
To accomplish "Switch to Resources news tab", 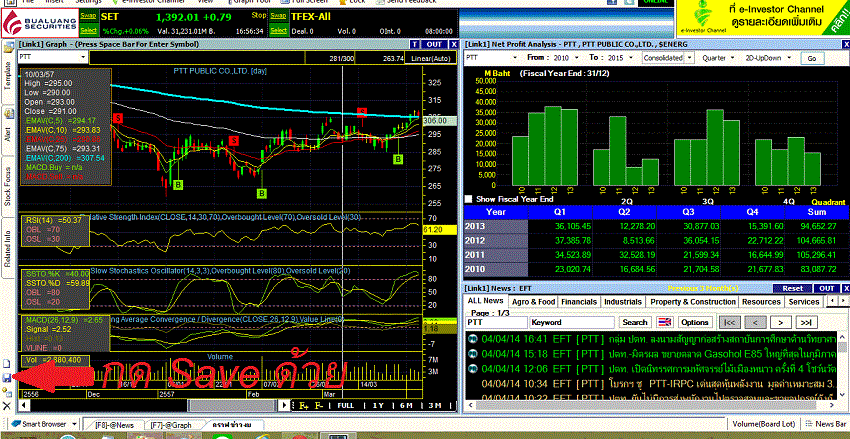I will [762, 301].
